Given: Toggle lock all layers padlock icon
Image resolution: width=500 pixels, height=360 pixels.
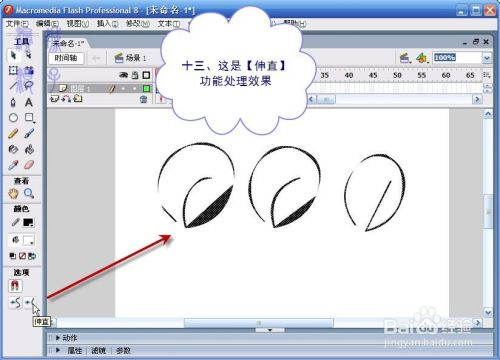Looking at the screenshot, I should (135, 75).
